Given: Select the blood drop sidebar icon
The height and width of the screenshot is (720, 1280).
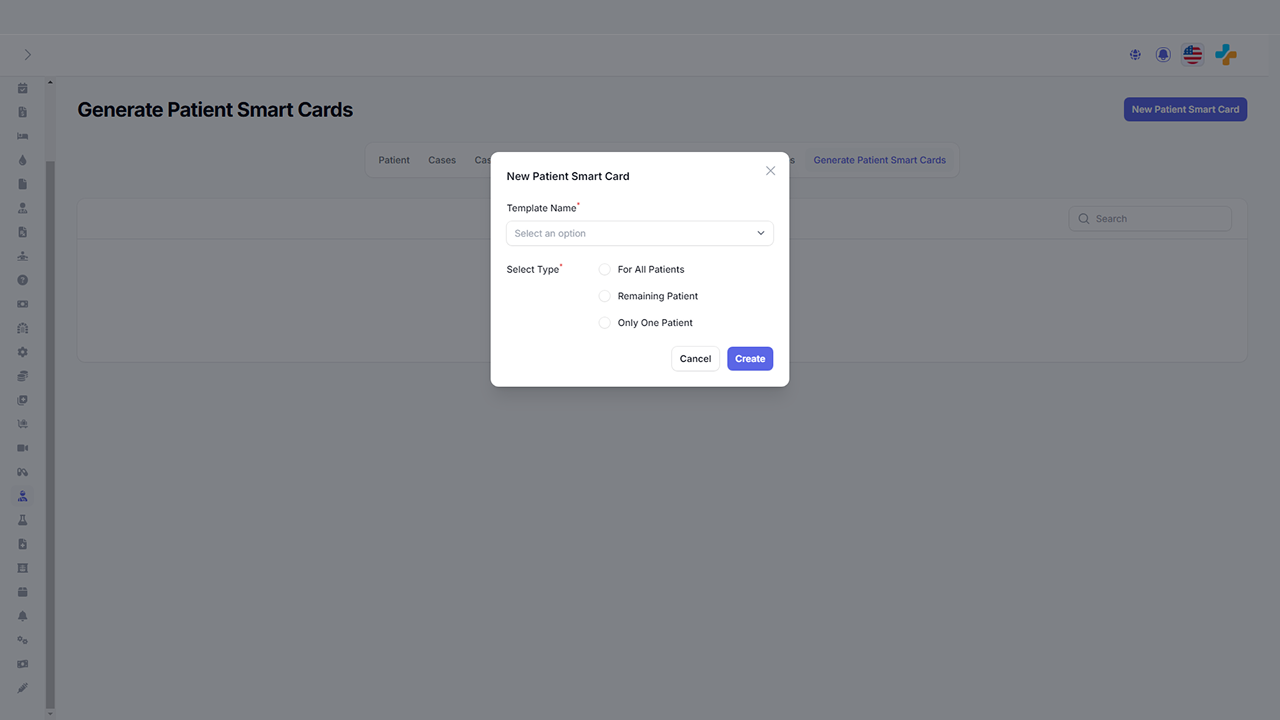Looking at the screenshot, I should pyautogui.click(x=23, y=160).
